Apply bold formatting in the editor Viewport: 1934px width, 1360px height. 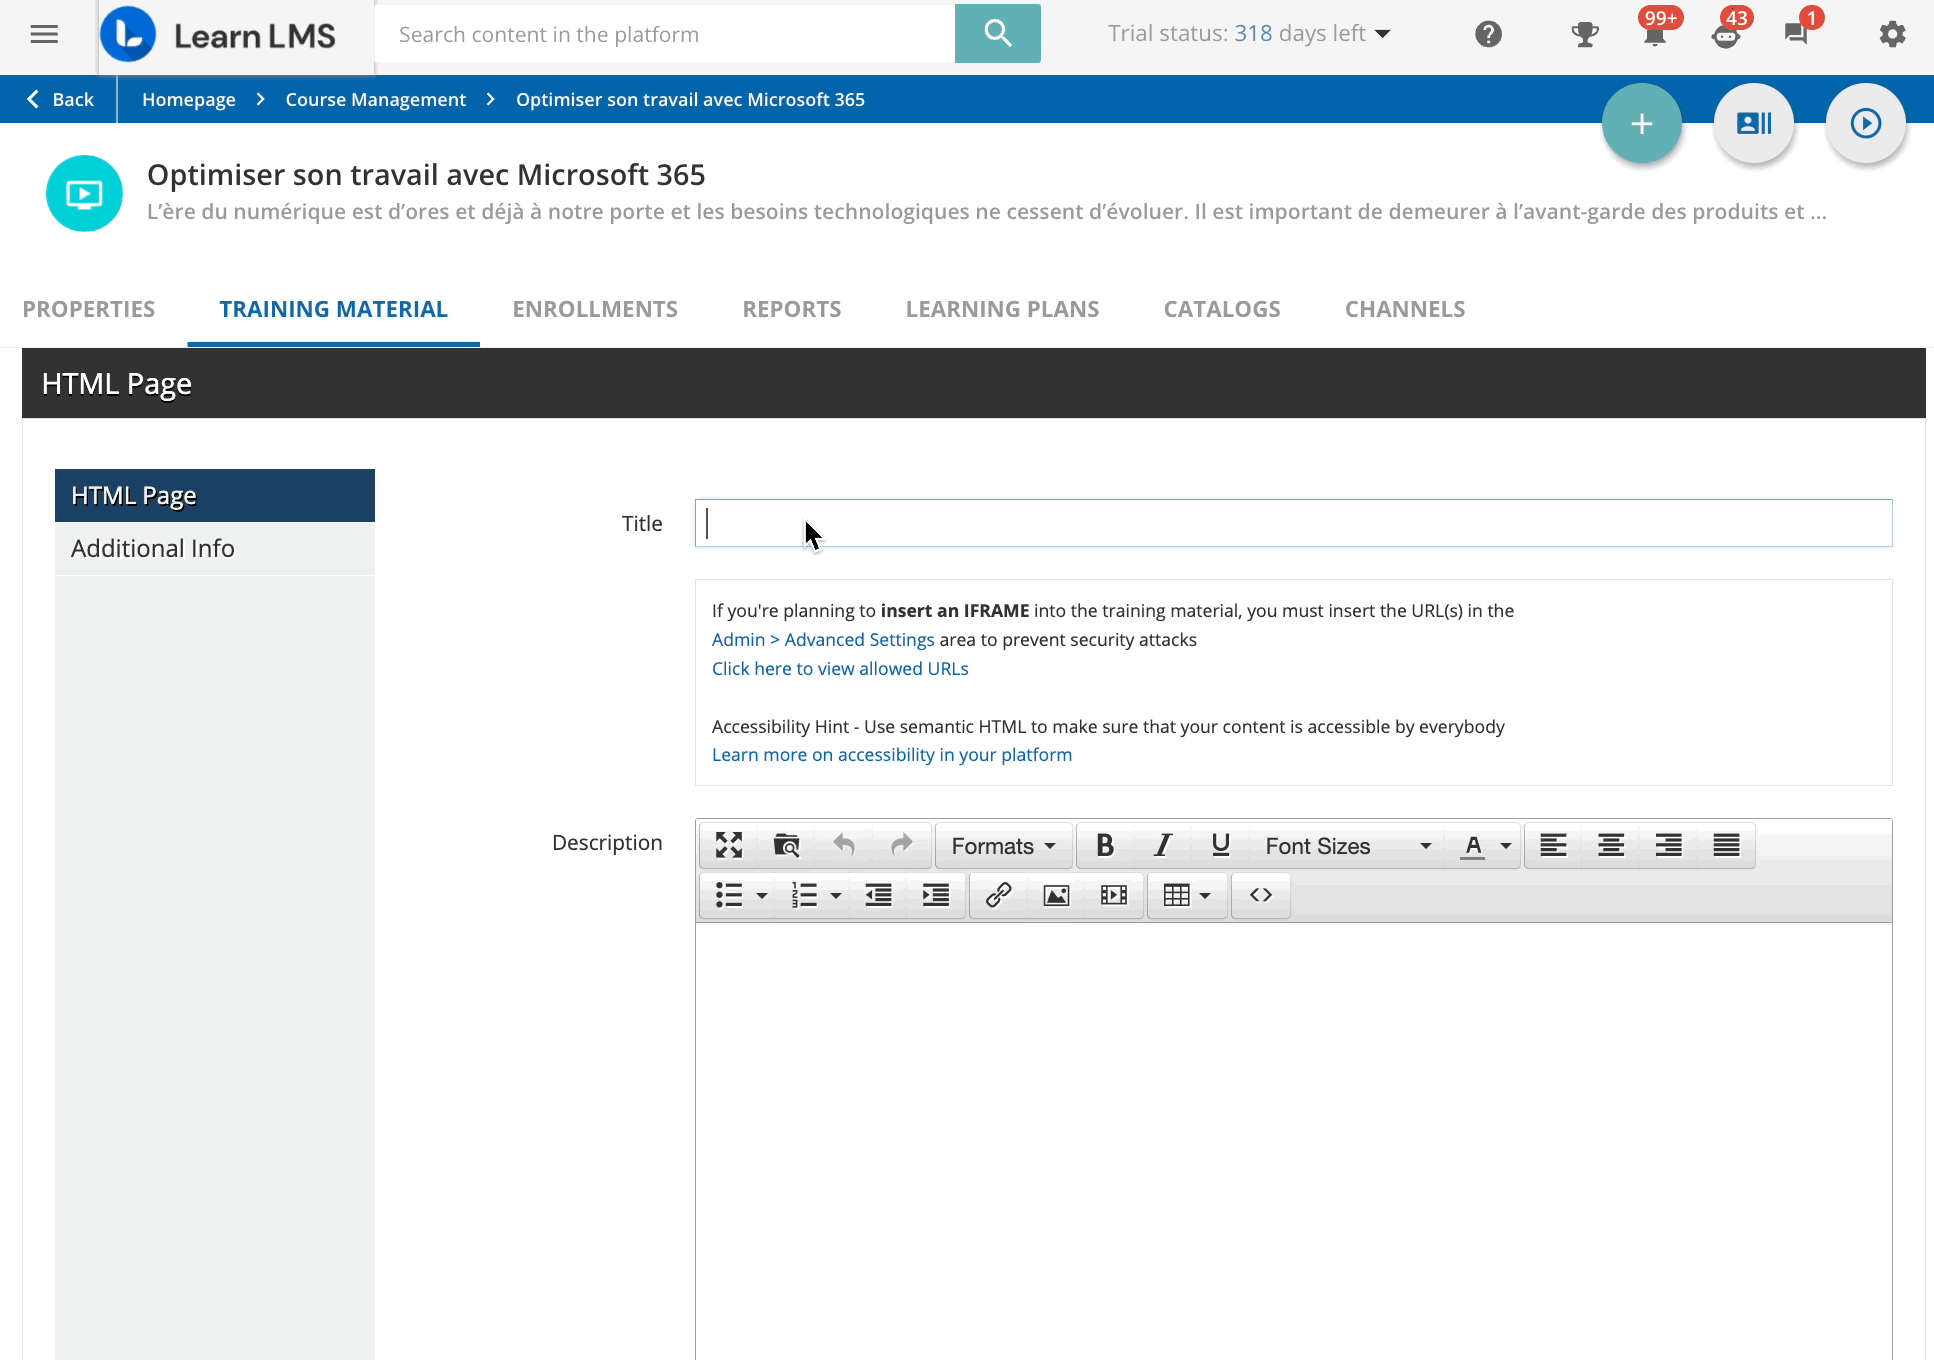pyautogui.click(x=1104, y=845)
